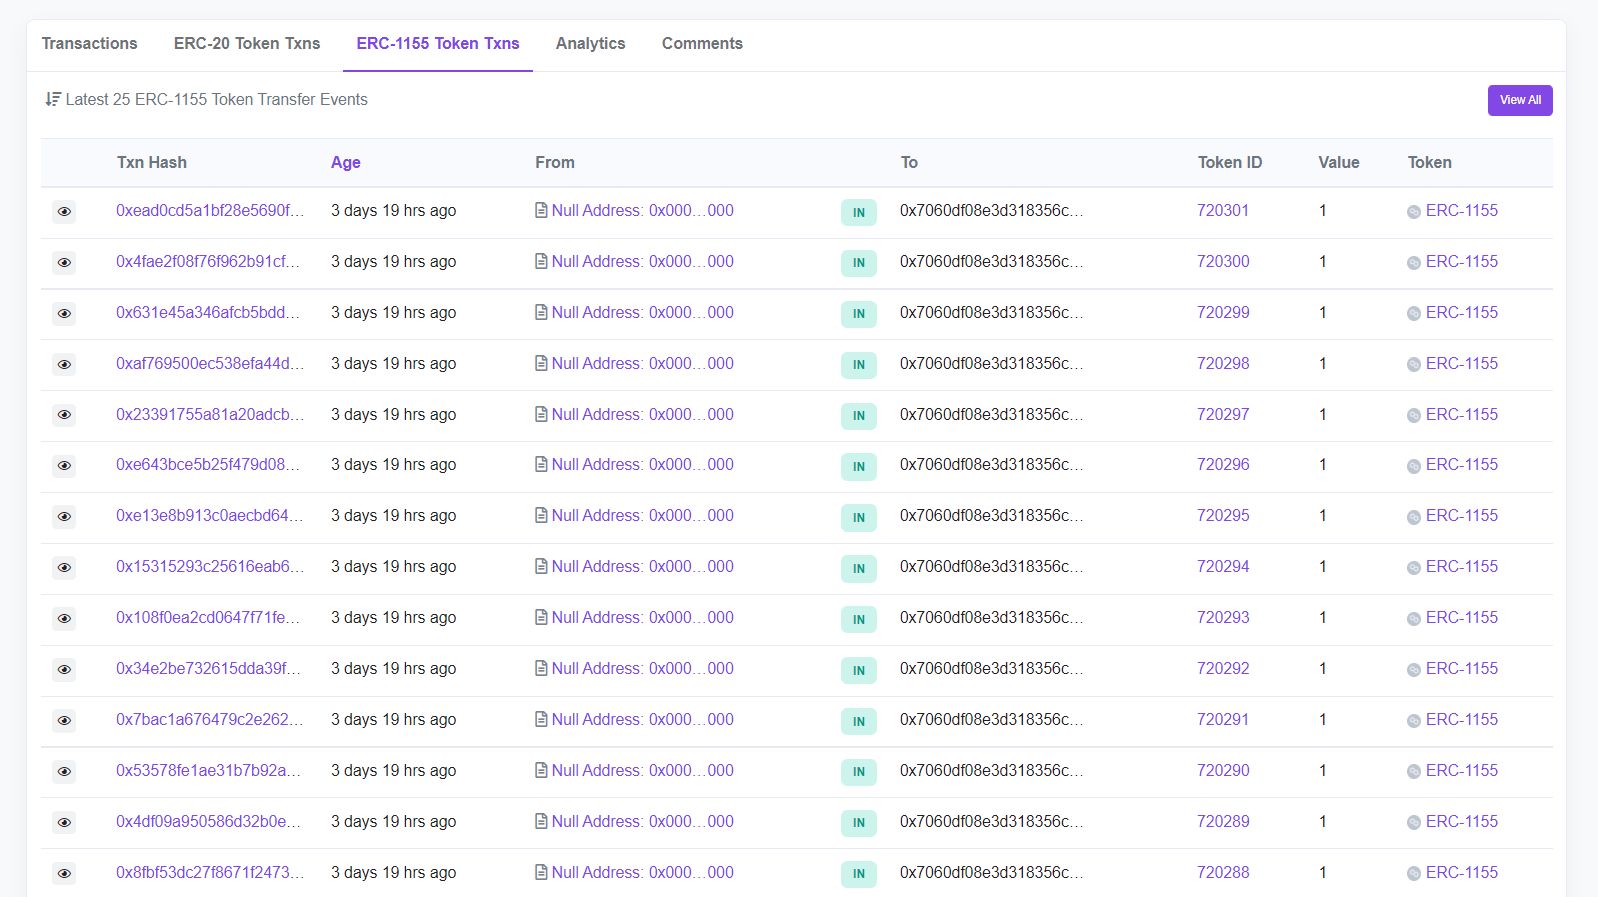Open Null Address link in Token ID 720290 row

click(642, 770)
